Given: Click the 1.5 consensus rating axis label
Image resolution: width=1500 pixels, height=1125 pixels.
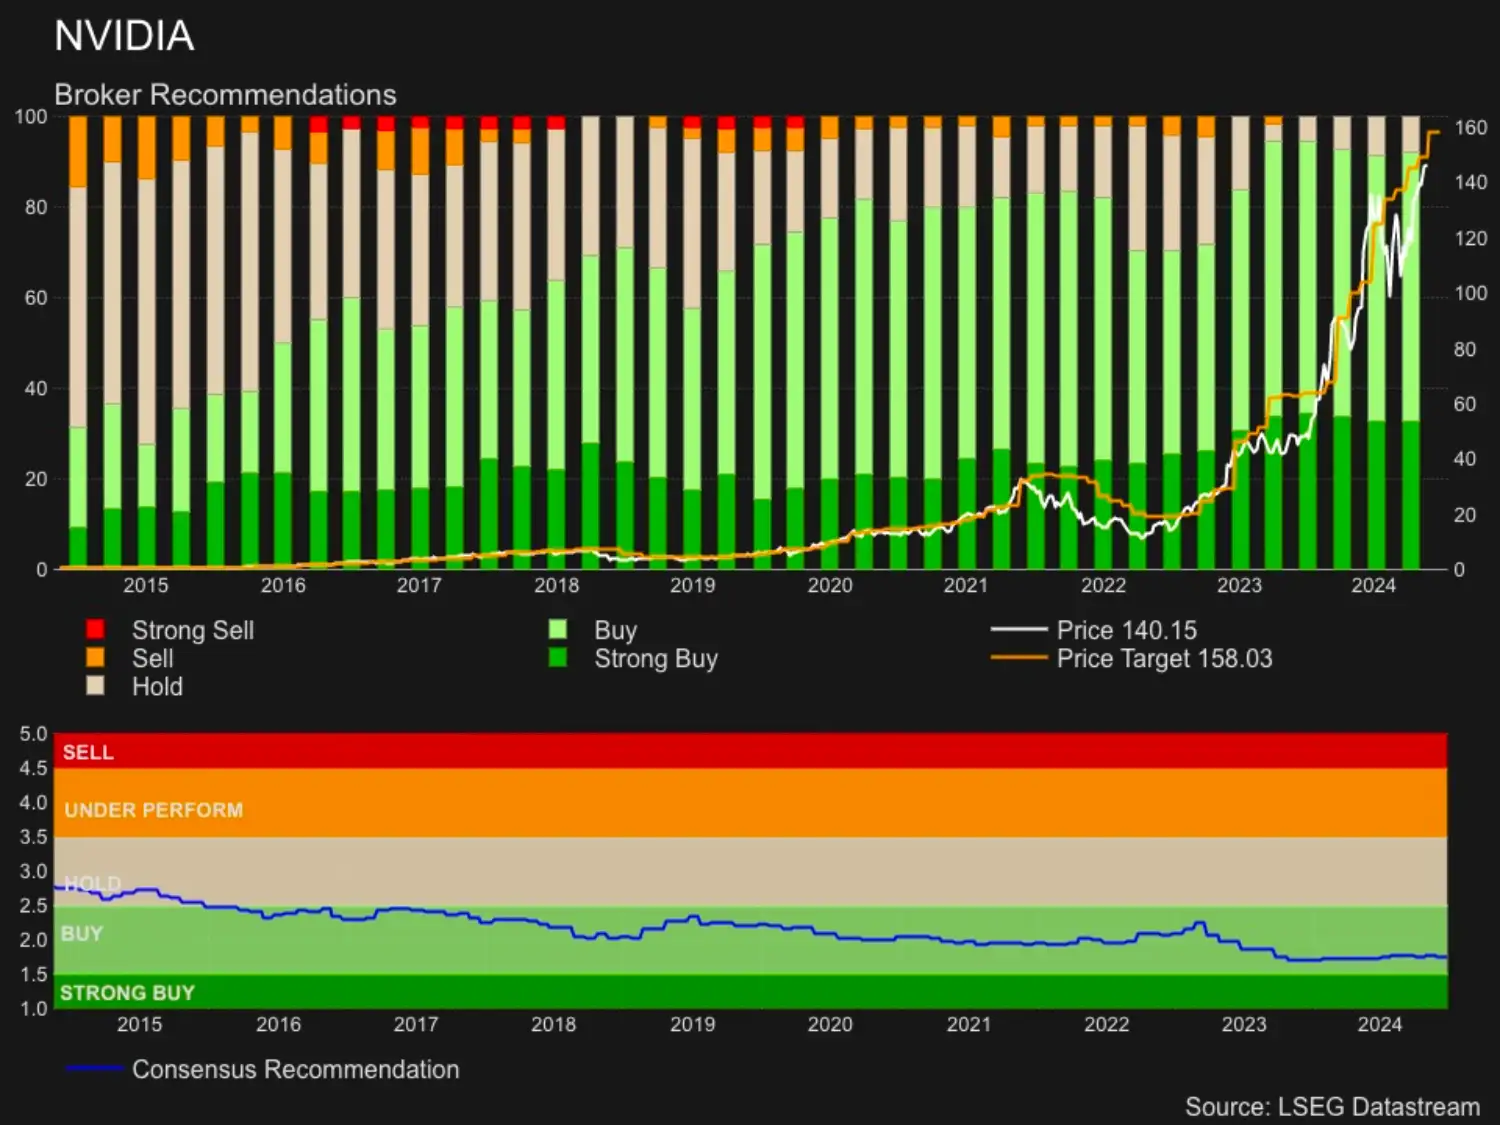Looking at the screenshot, I should coord(34,974).
